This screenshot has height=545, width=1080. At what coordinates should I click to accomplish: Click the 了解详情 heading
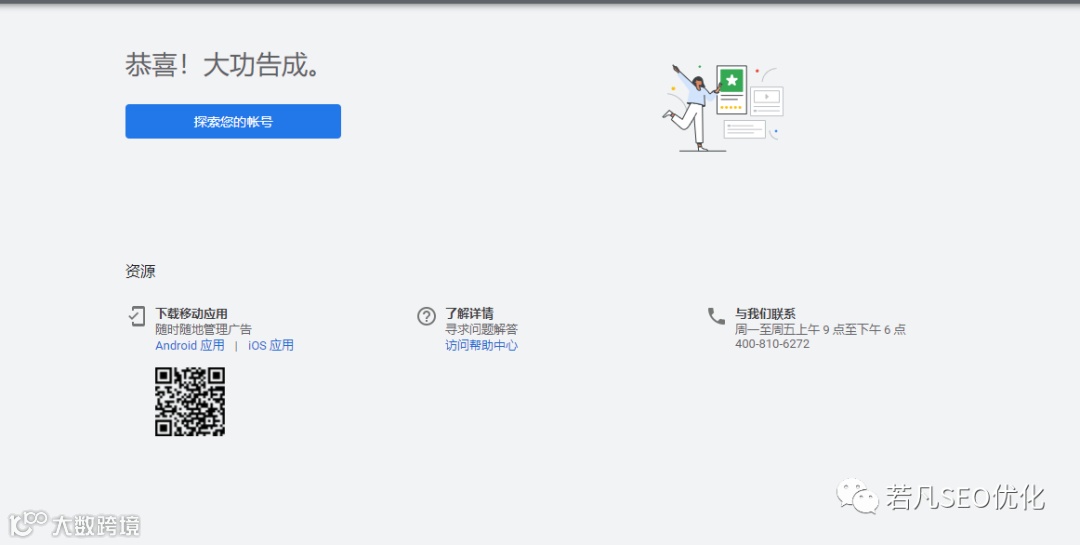tap(469, 313)
